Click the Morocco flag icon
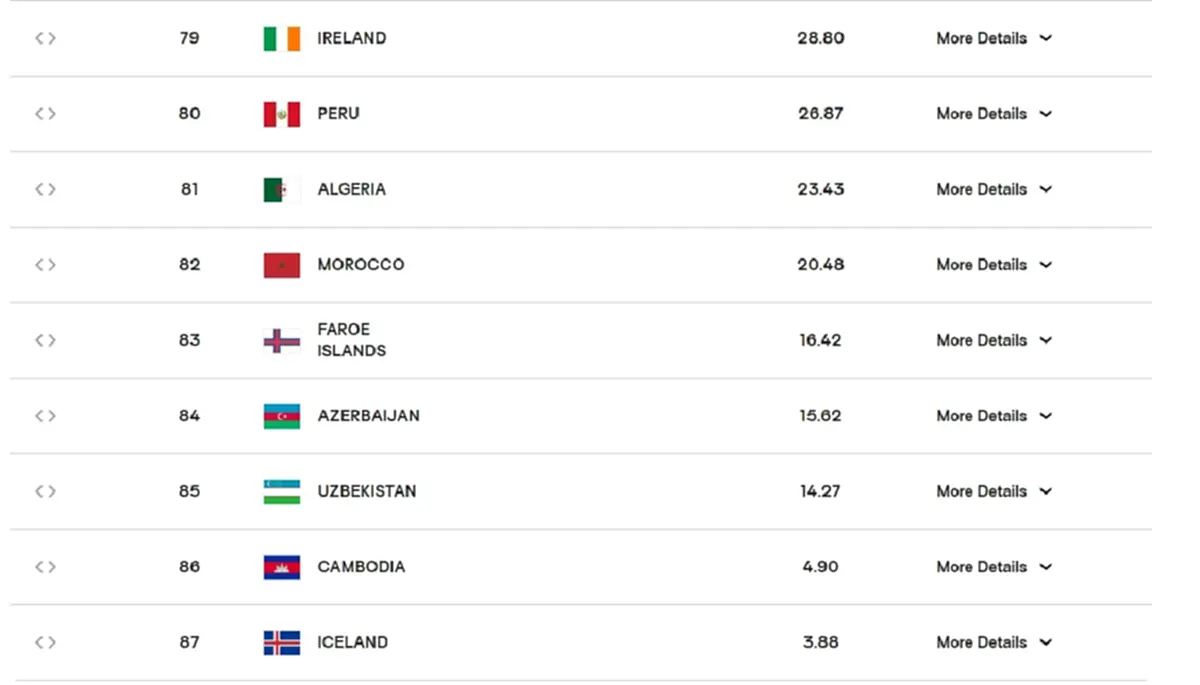 (x=281, y=265)
